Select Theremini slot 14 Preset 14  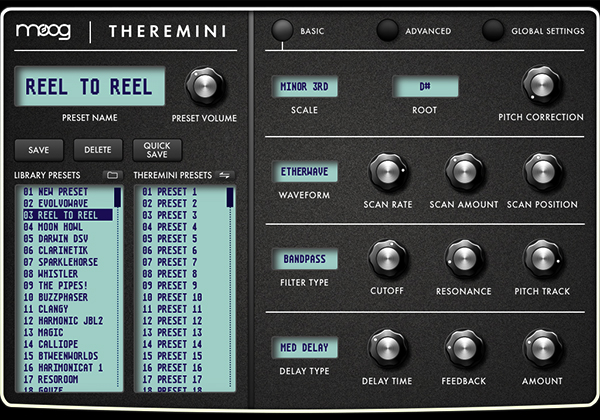pos(183,344)
